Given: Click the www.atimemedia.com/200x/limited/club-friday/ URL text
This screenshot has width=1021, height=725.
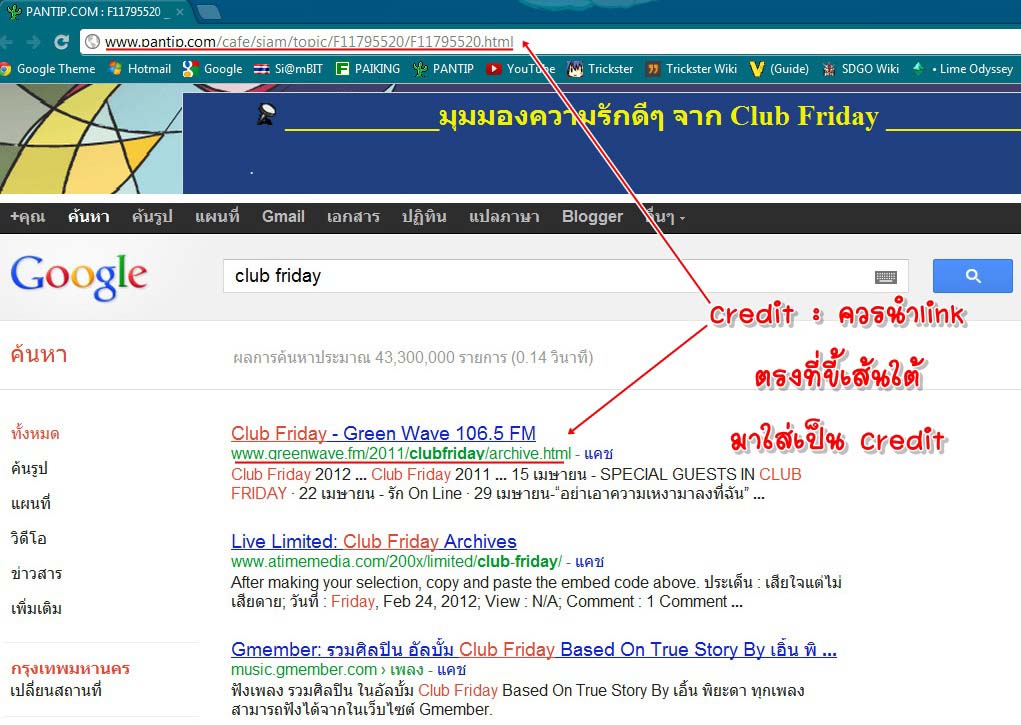Looking at the screenshot, I should 397,562.
